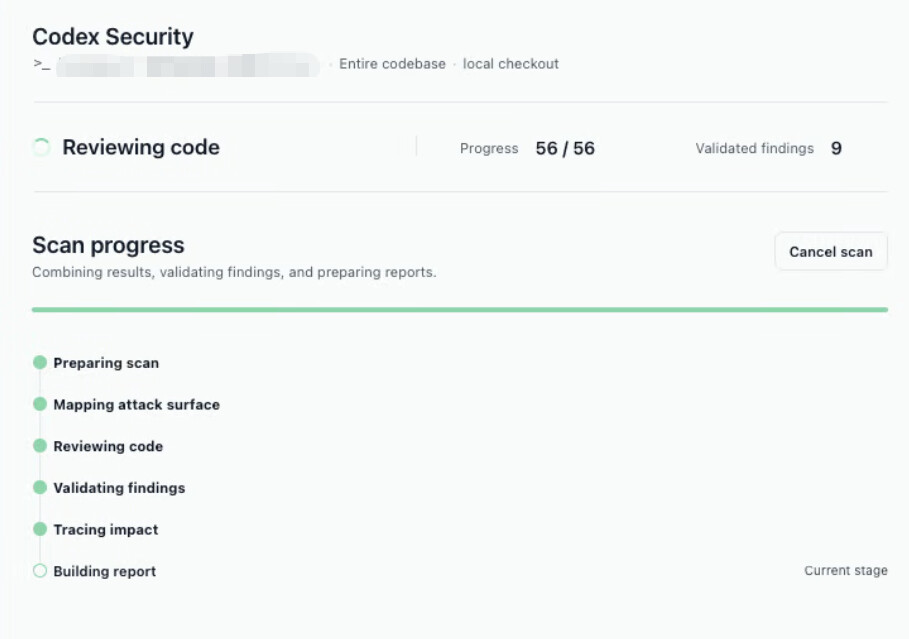Click the Validating findings stage dot
The image size is (909, 639).
tap(40, 487)
